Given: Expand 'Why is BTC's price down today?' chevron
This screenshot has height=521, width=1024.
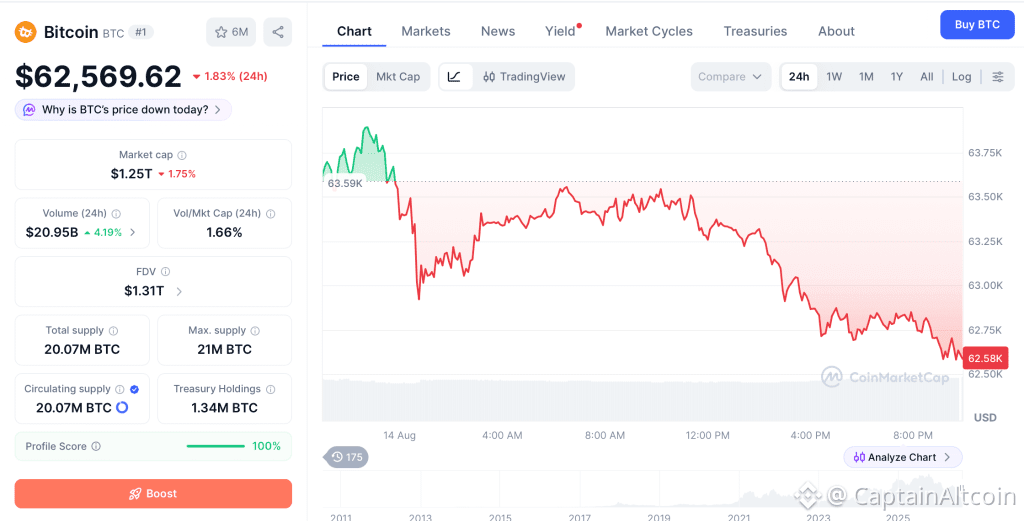Looking at the screenshot, I should [x=217, y=110].
